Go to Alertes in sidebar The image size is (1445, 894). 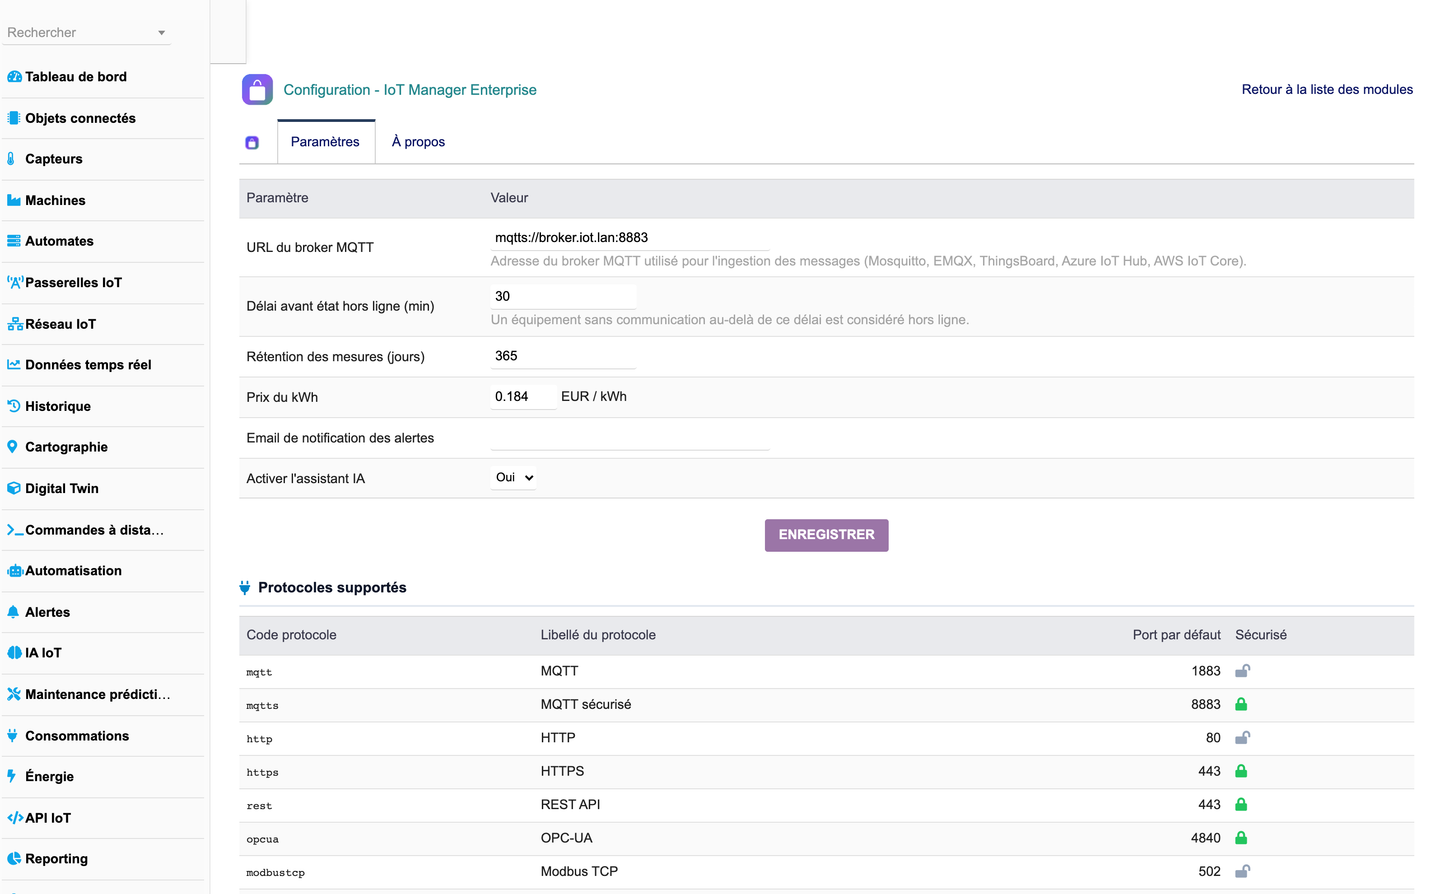pyautogui.click(x=47, y=612)
